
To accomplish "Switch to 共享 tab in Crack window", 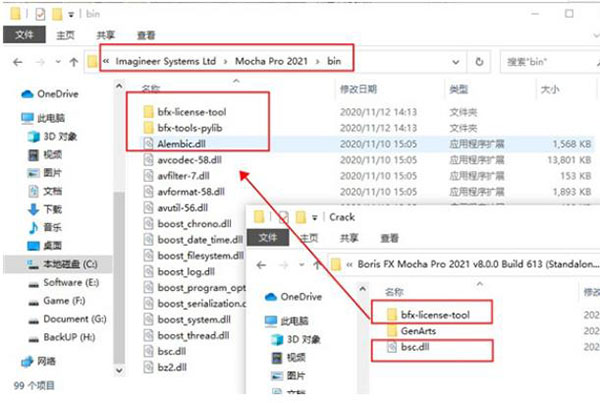I will 349,238.
